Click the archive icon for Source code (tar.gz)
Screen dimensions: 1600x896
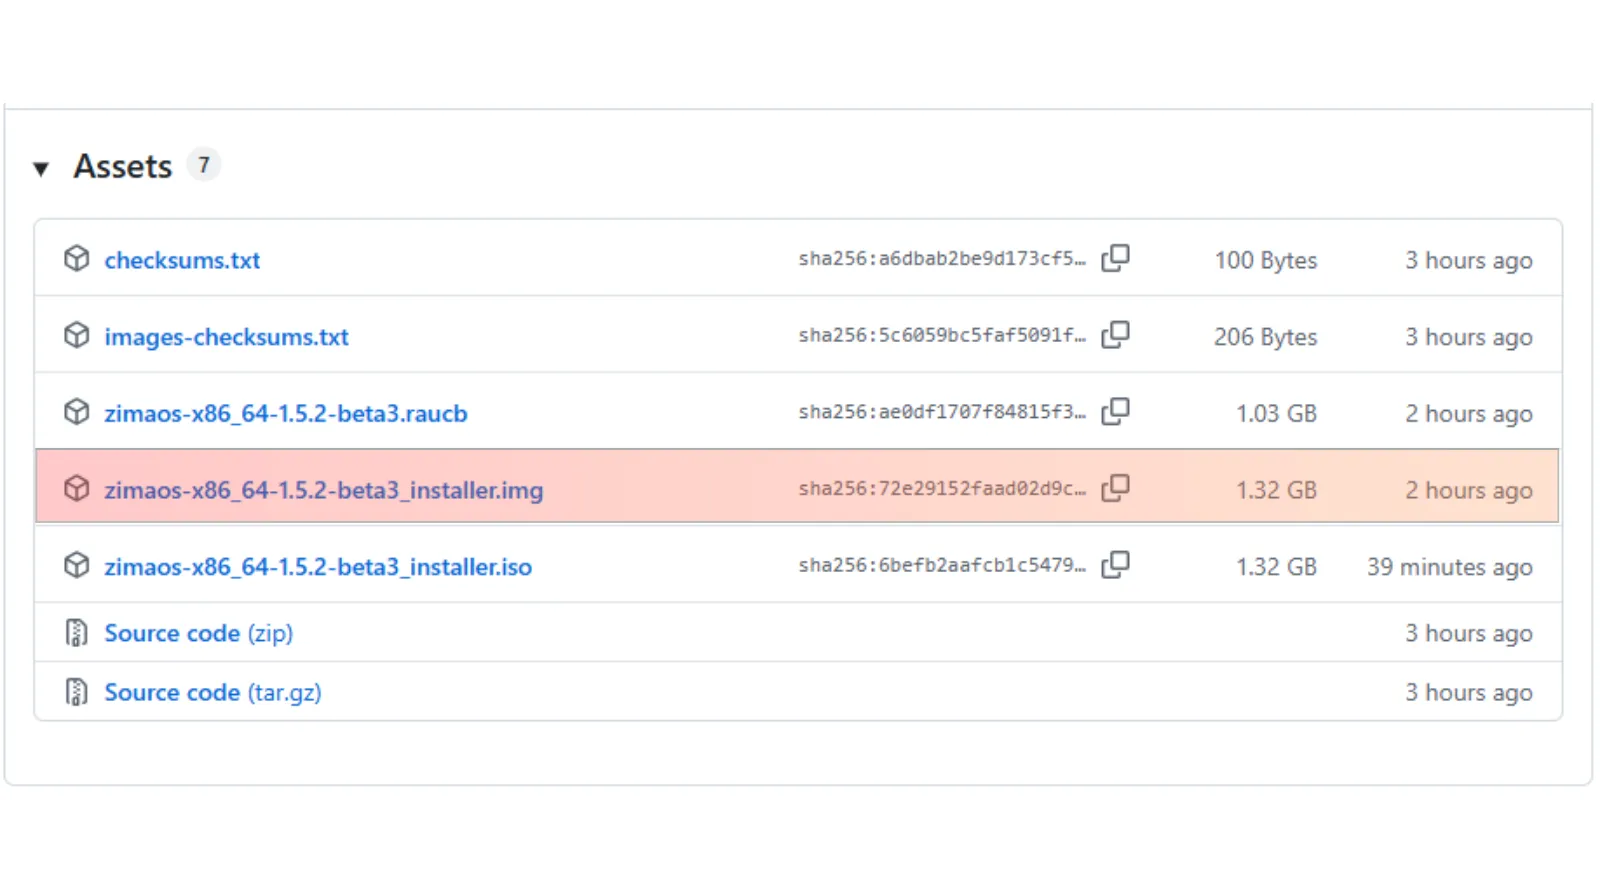click(77, 692)
